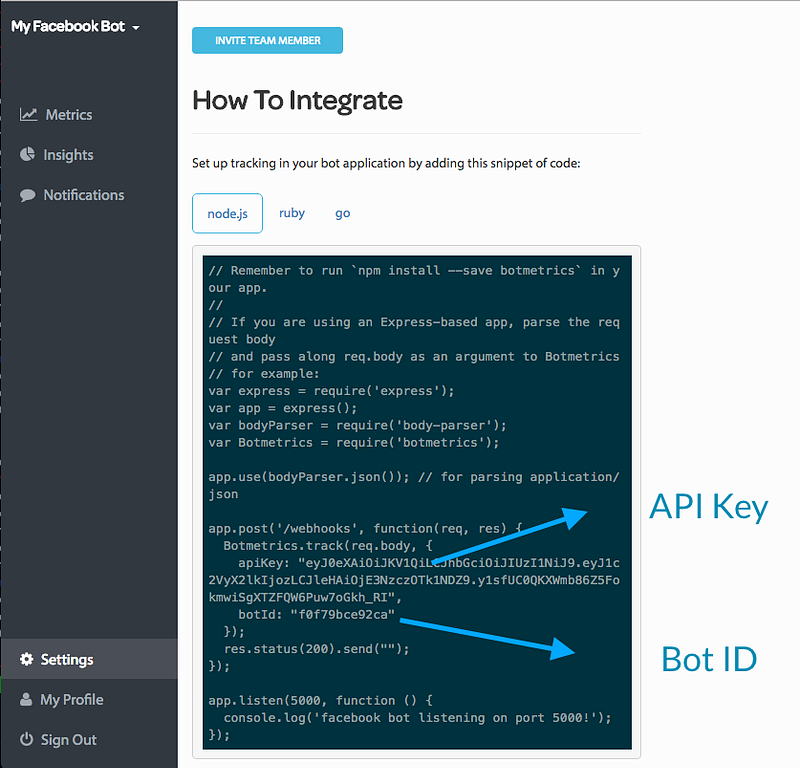Click the "var app = express();" line
The height and width of the screenshot is (768, 800).
pos(283,408)
